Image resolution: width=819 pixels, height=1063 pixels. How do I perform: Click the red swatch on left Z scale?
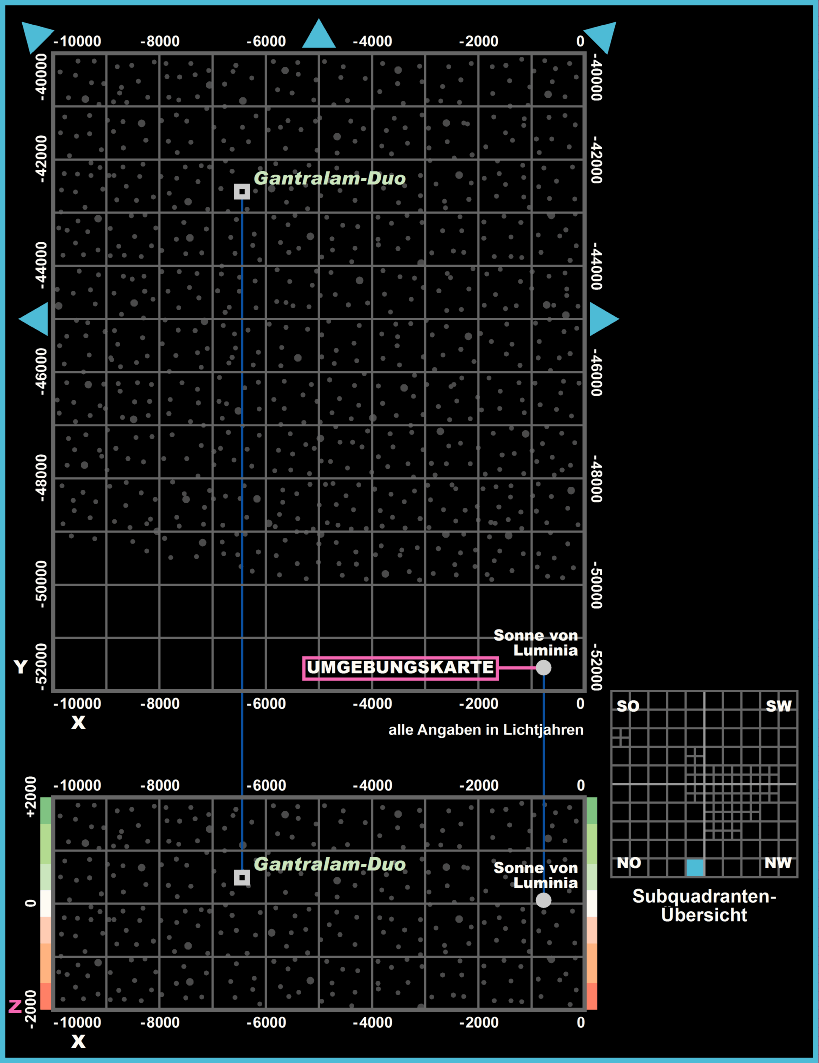(44, 996)
